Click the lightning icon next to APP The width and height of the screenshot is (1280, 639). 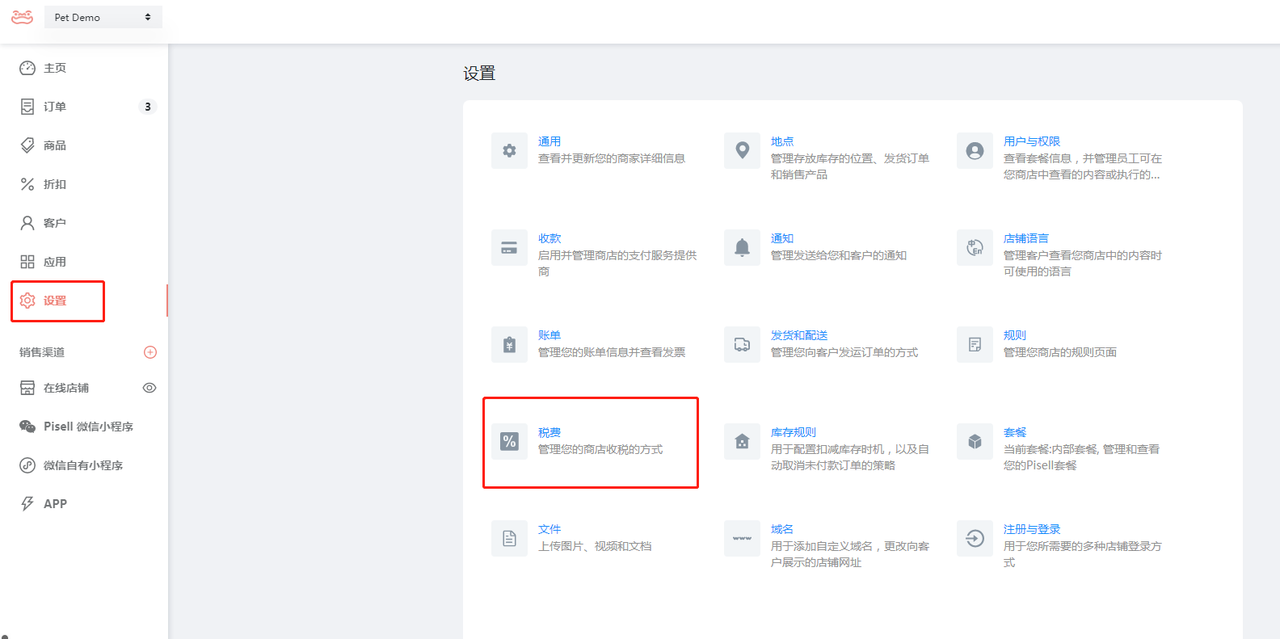tap(27, 504)
